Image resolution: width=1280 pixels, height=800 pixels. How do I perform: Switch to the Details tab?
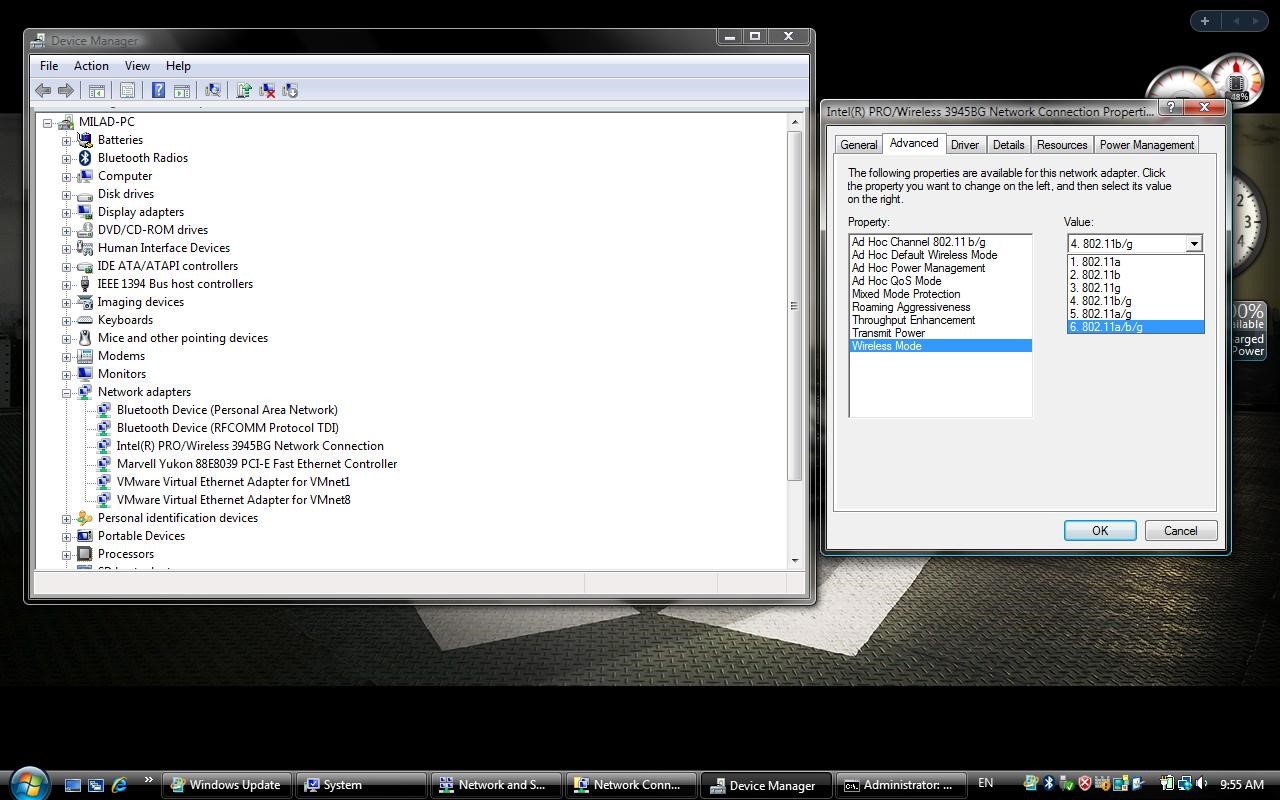tap(1008, 145)
